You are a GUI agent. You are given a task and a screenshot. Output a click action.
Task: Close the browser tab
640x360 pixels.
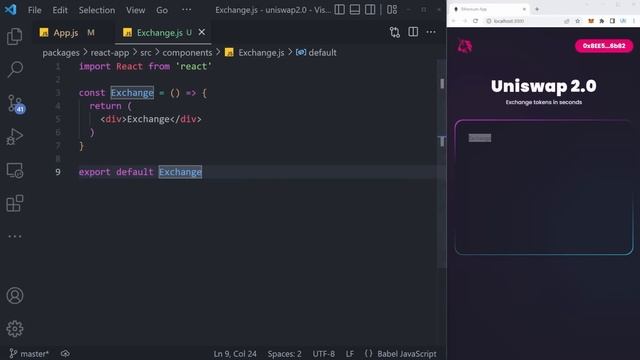click(x=524, y=9)
